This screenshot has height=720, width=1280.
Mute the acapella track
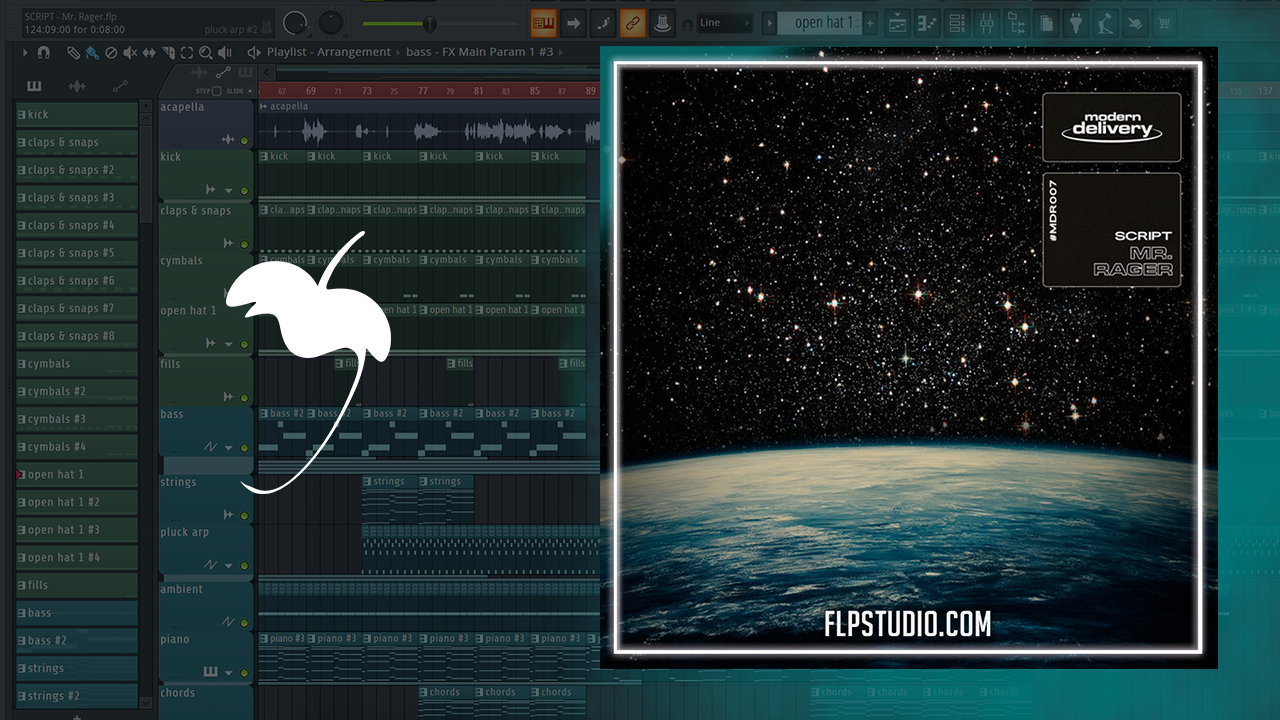point(244,140)
